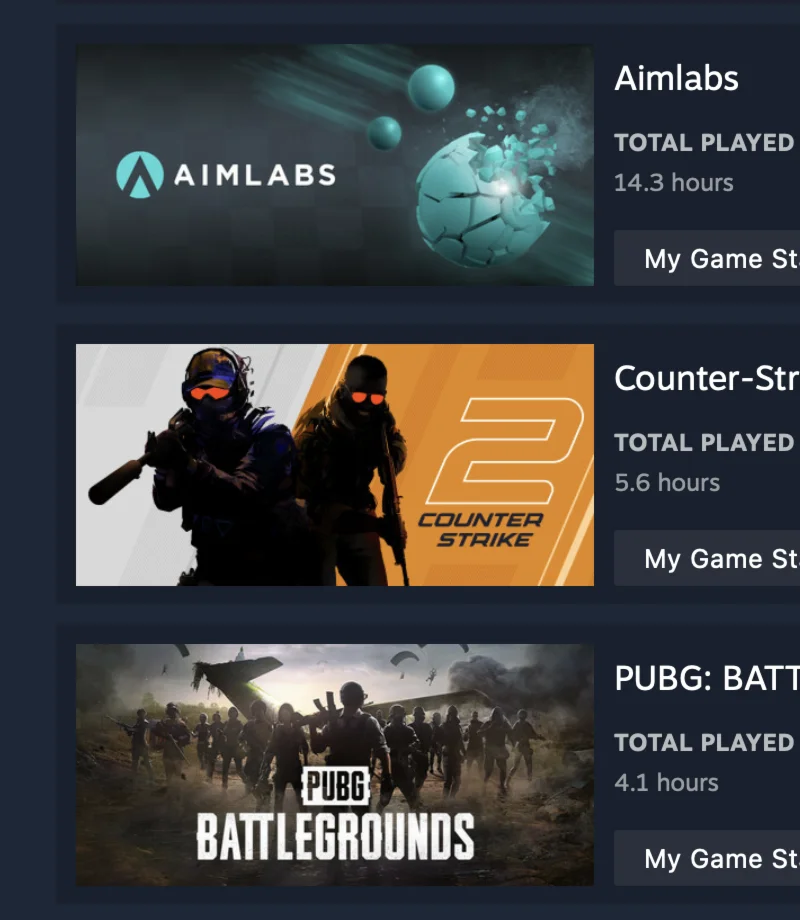The width and height of the screenshot is (800, 920).
Task: Open the Counter-Strike game title link
Action: (707, 378)
